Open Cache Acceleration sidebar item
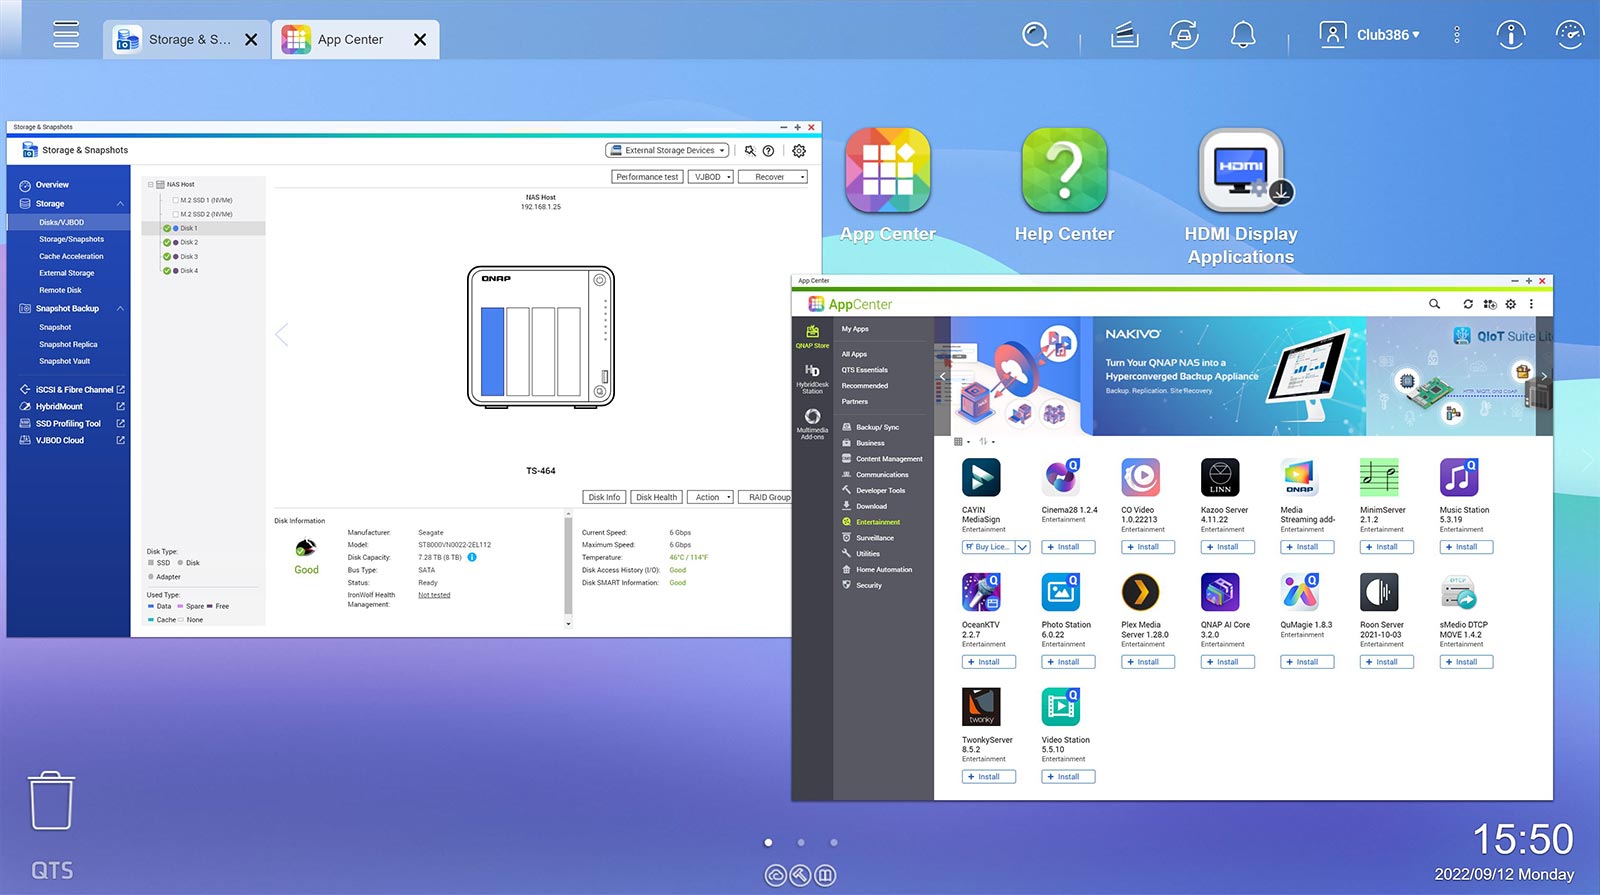The width and height of the screenshot is (1600, 895). click(x=71, y=256)
